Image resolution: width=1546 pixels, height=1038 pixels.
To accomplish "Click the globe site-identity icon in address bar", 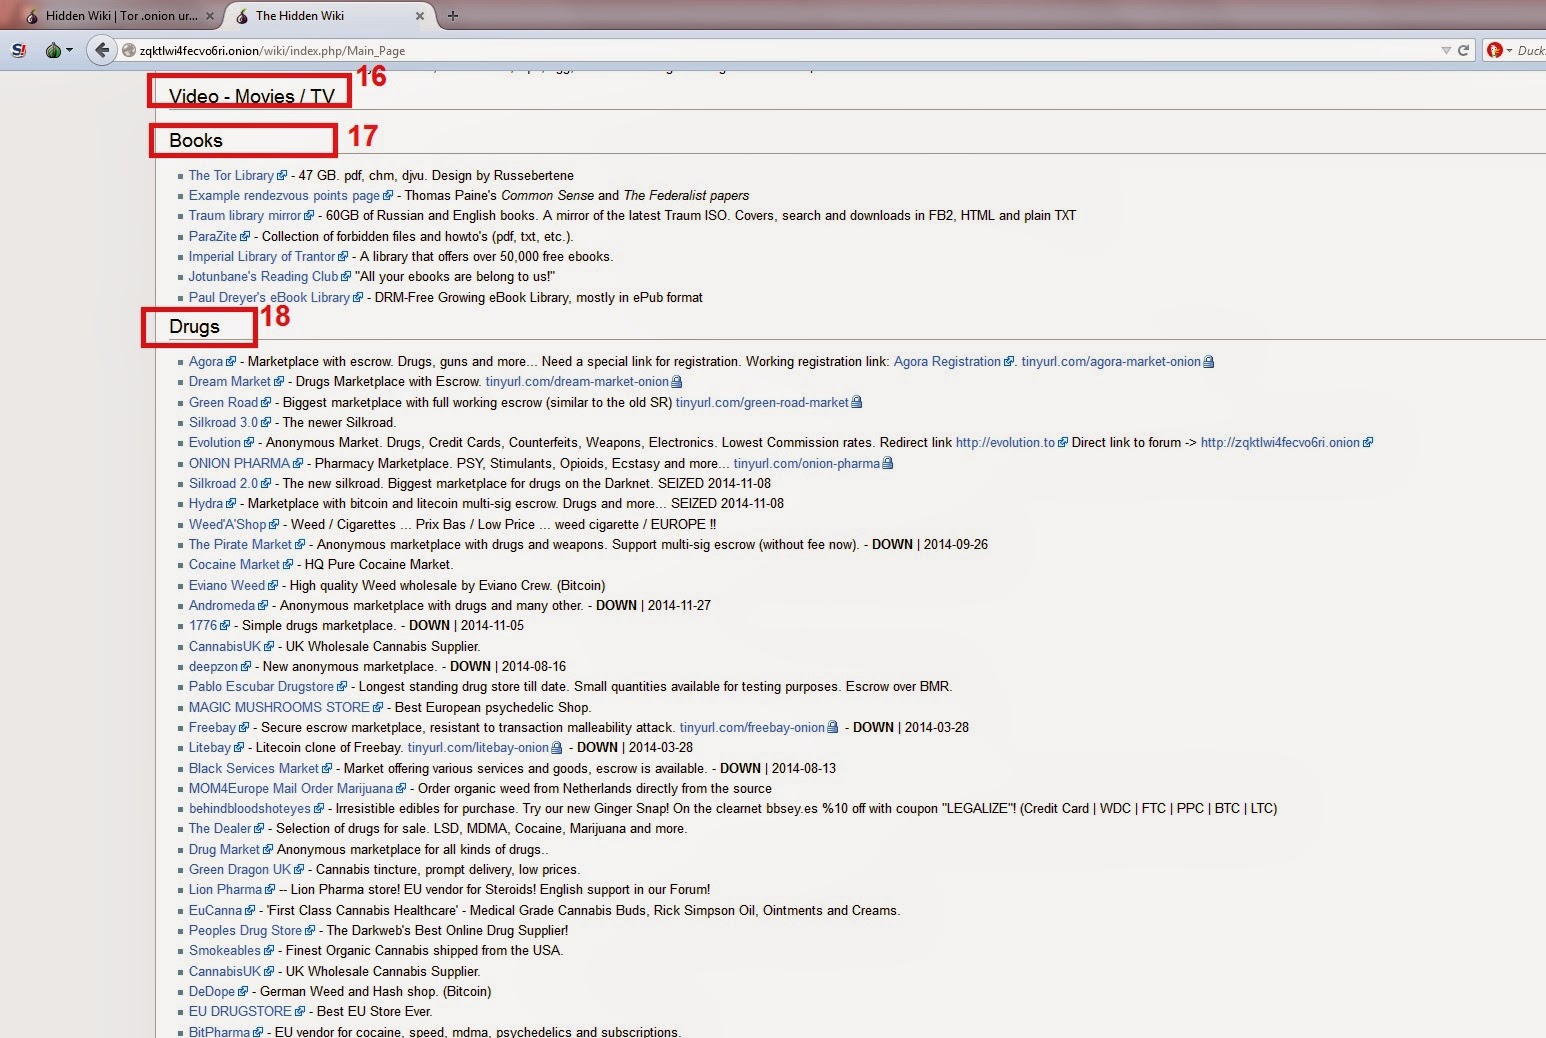I will coord(129,51).
